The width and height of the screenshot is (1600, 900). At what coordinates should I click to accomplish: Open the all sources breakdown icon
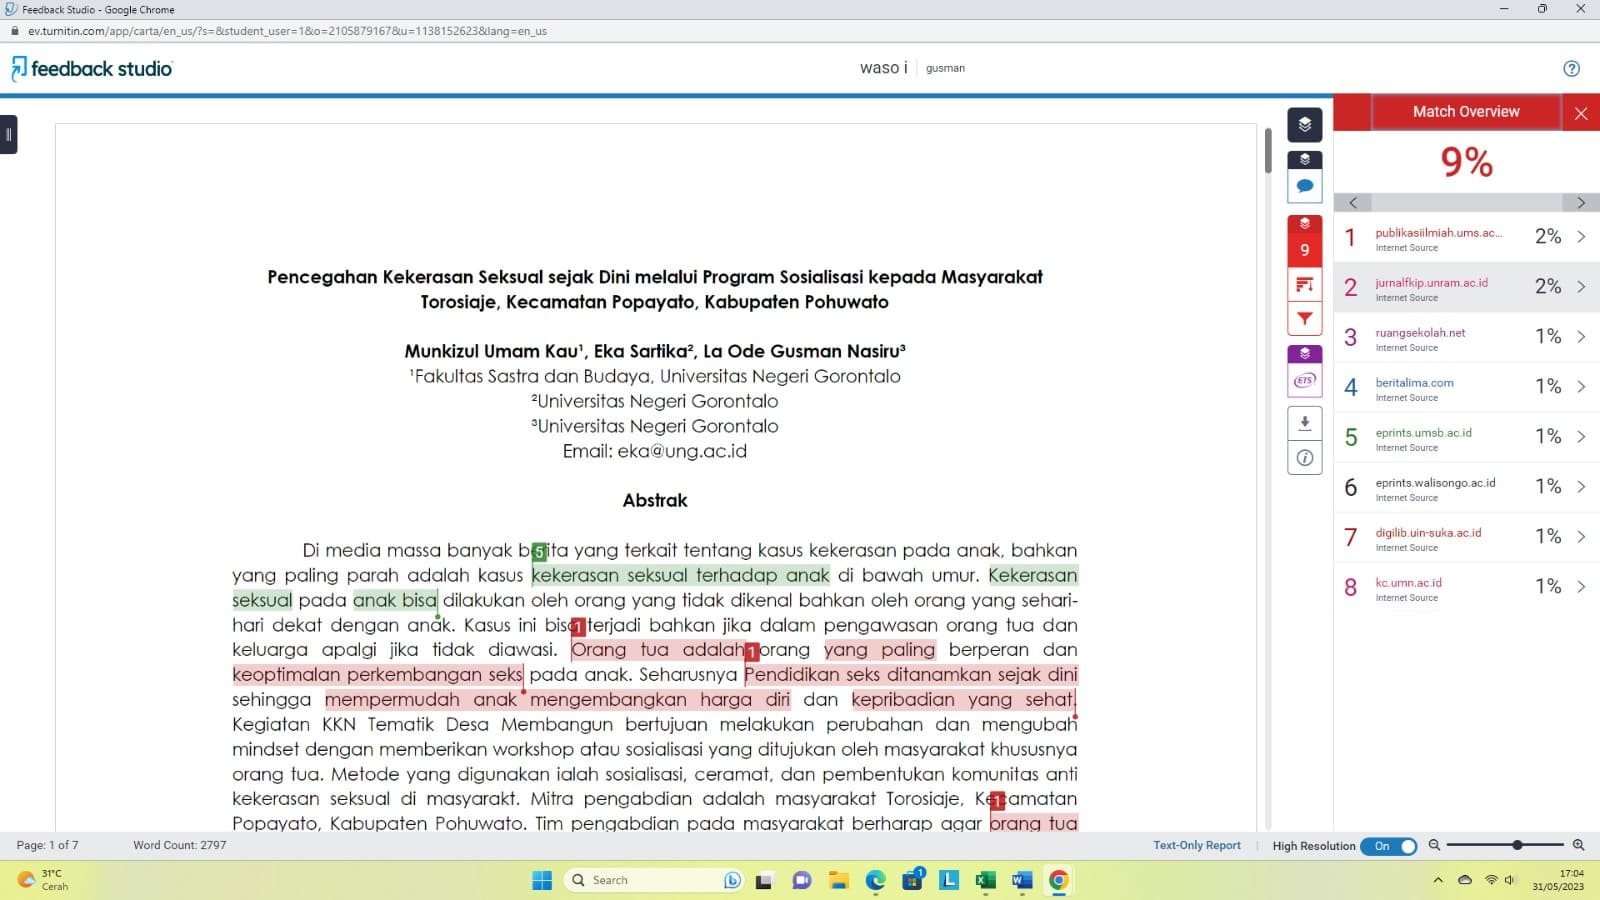(1304, 285)
